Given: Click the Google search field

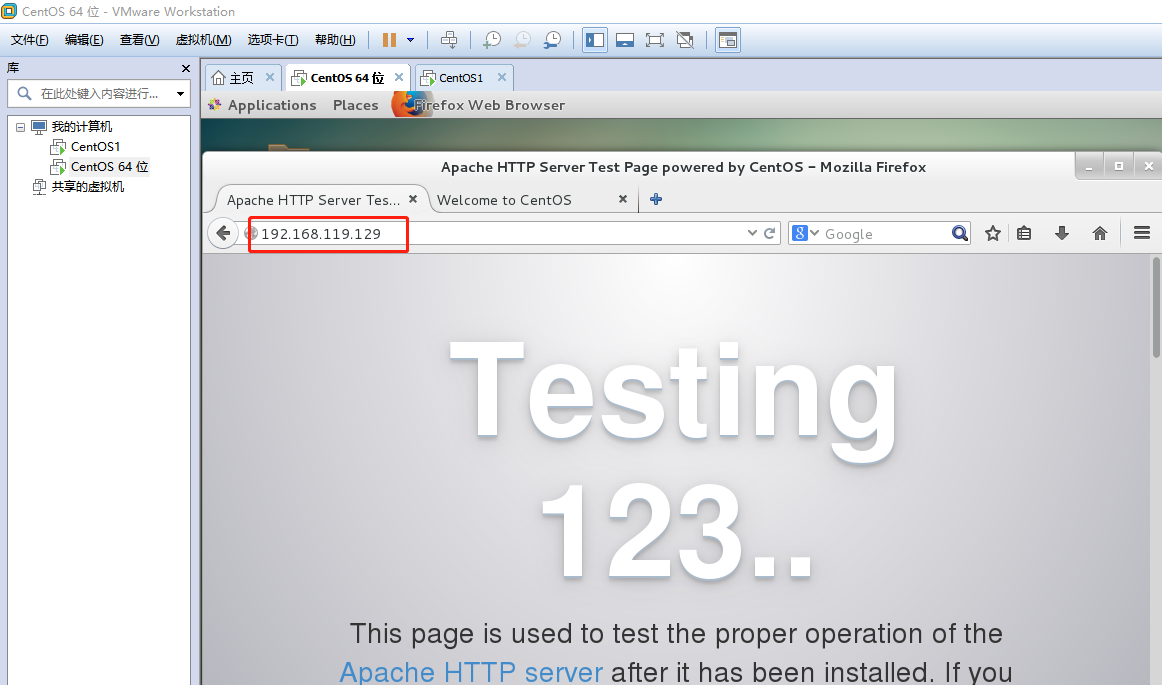Looking at the screenshot, I should tap(886, 234).
